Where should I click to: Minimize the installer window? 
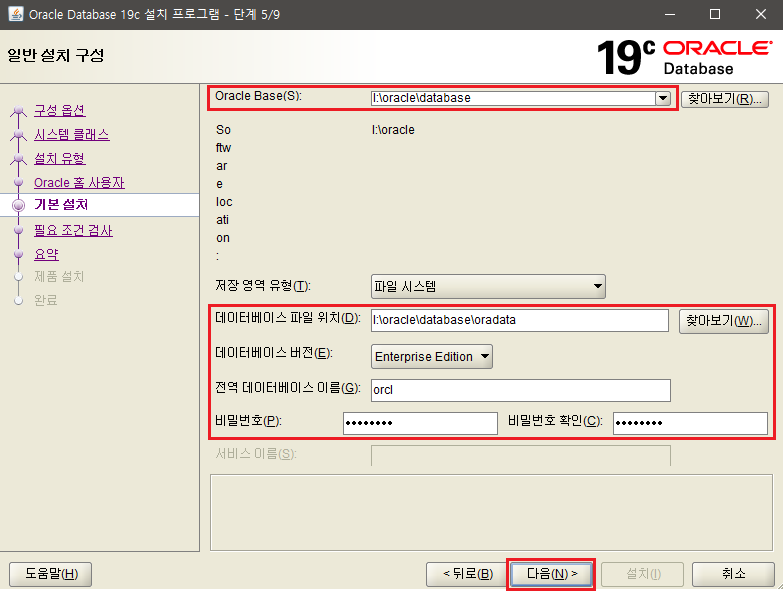(670, 14)
